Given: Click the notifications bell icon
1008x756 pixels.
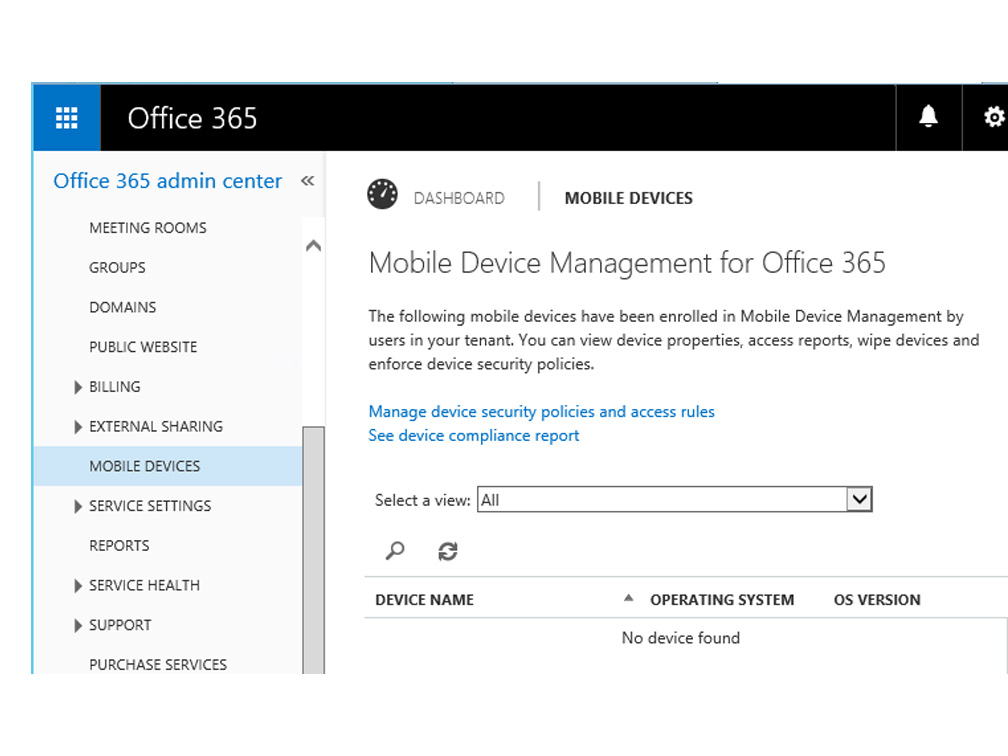Looking at the screenshot, I should 928,118.
